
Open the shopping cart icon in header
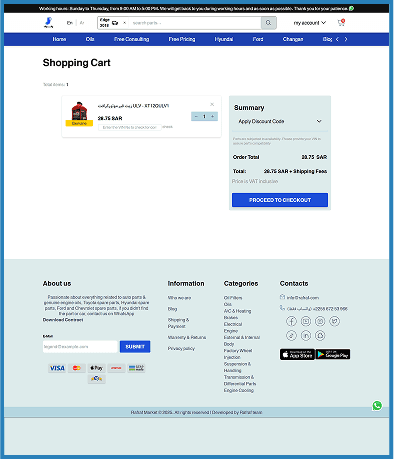click(x=341, y=23)
